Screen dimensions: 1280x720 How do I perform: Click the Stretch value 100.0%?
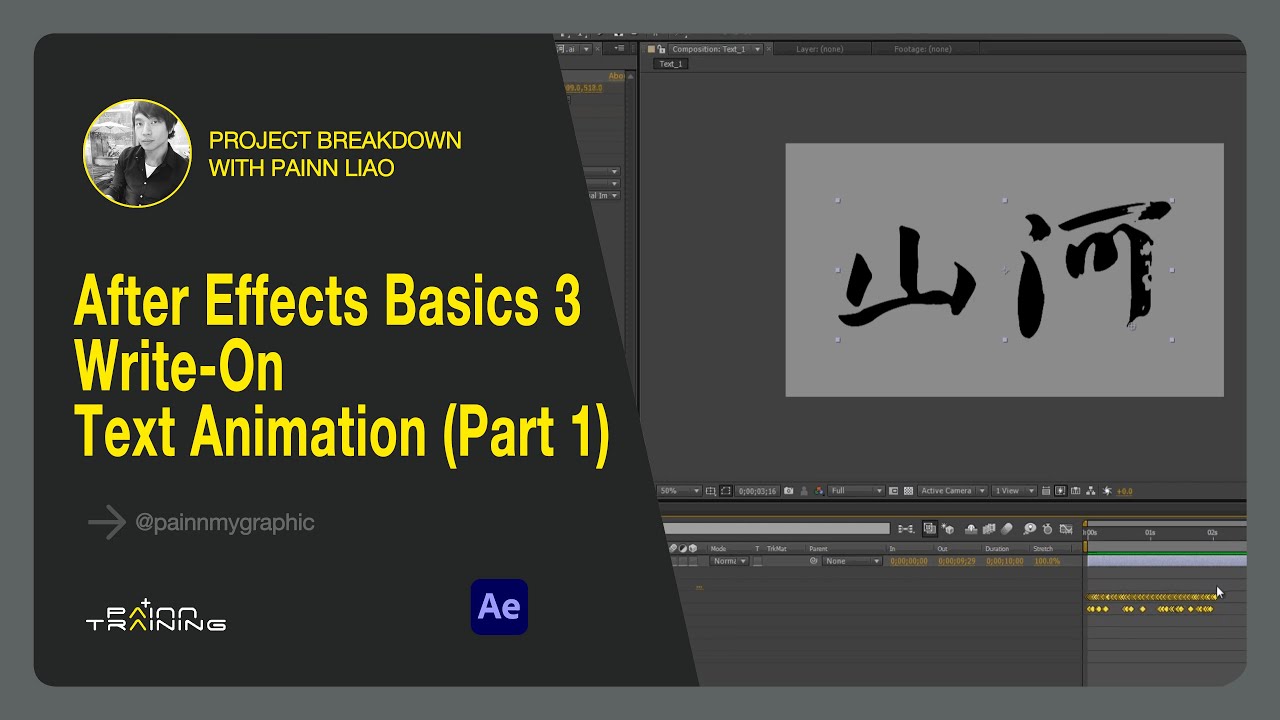[x=1047, y=561]
